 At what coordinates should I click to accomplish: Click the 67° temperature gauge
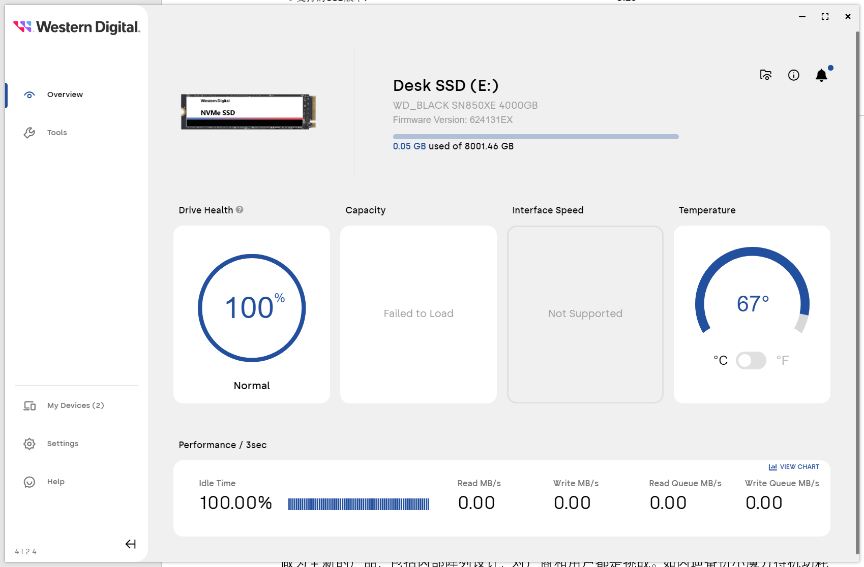click(752, 291)
